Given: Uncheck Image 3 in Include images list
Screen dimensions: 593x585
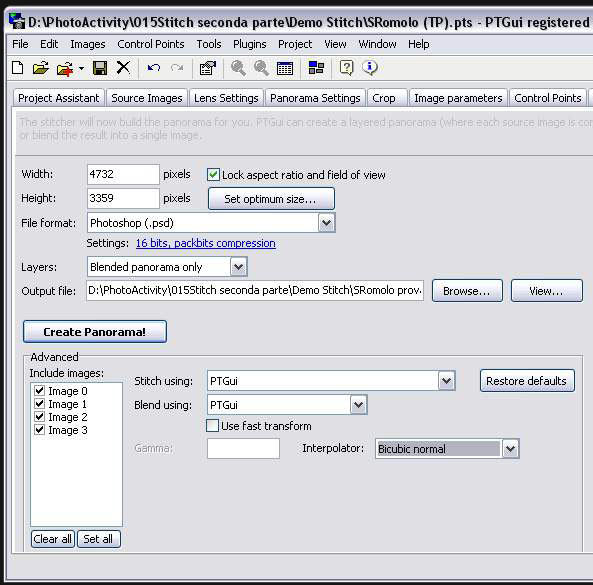Looking at the screenshot, I should 39,430.
